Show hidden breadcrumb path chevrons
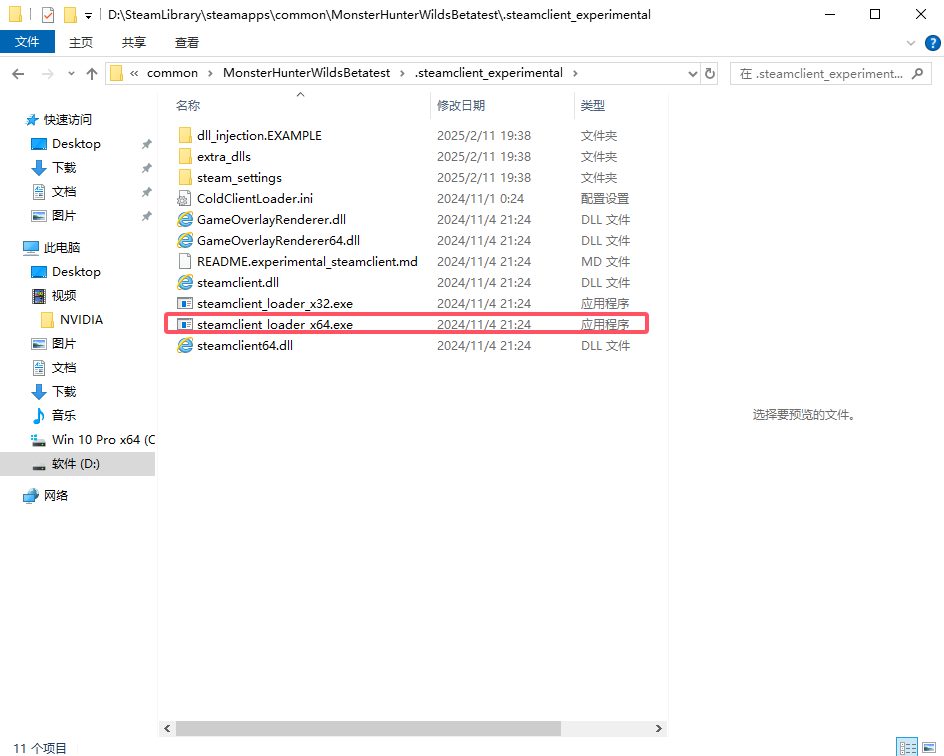The height and width of the screenshot is (756, 944). [134, 73]
